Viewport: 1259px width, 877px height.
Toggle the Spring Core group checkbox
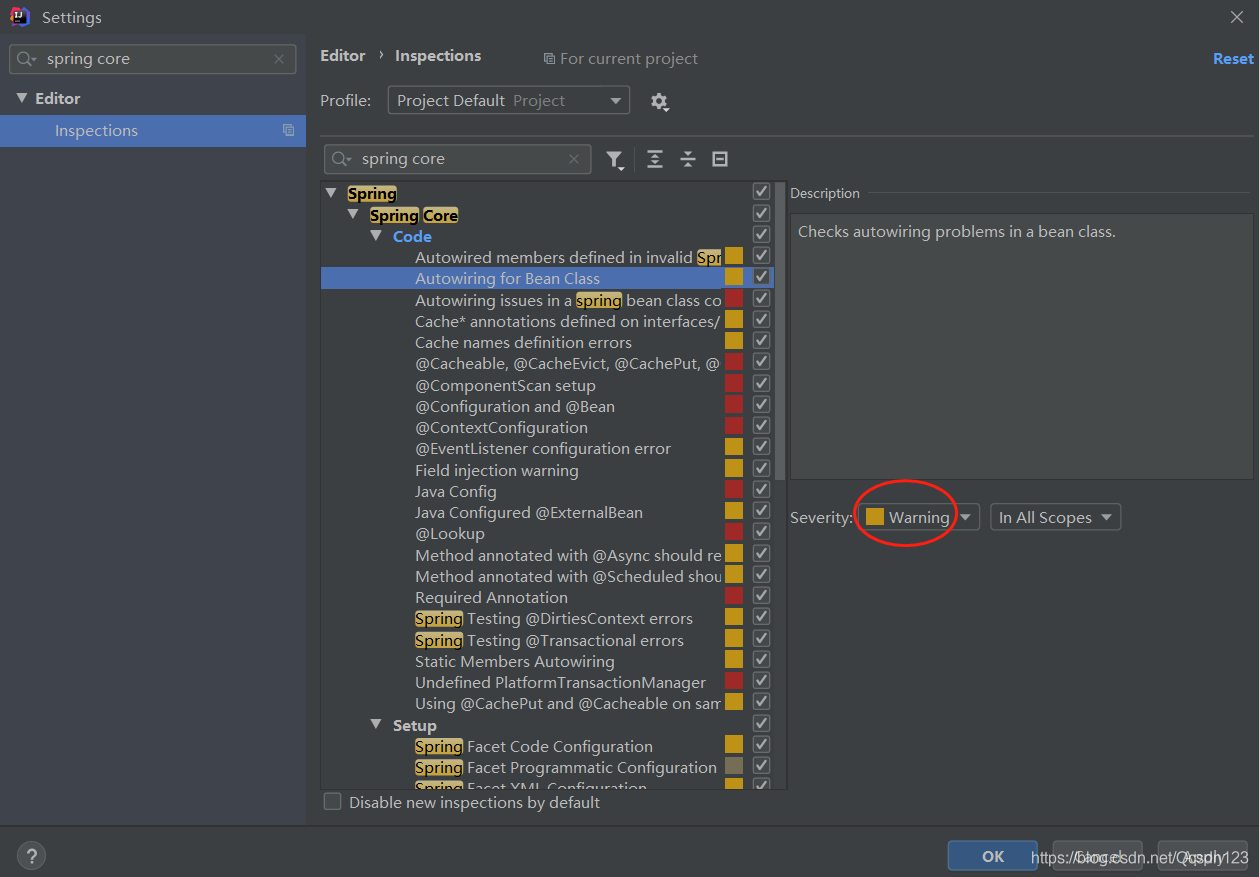coord(761,214)
